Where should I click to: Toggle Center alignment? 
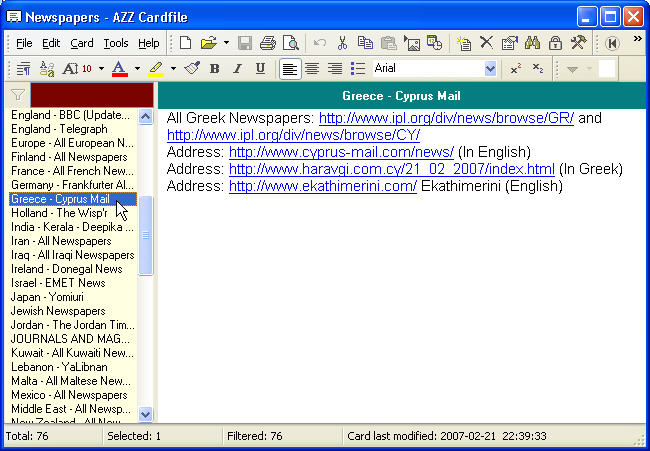pos(312,69)
